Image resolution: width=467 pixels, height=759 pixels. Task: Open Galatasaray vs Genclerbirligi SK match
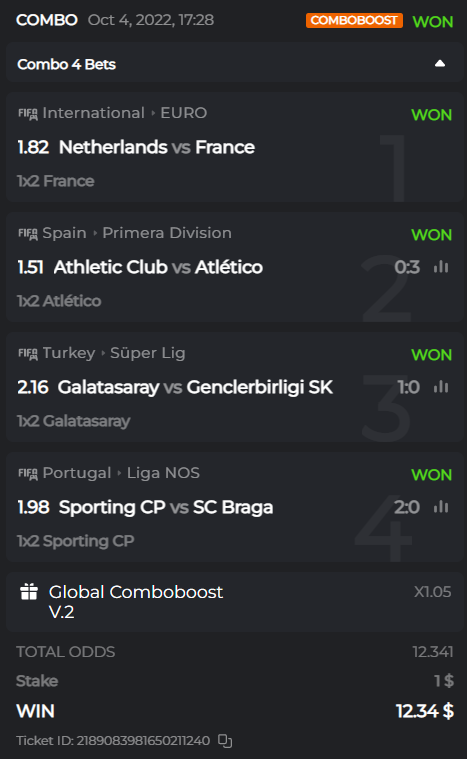pos(195,387)
